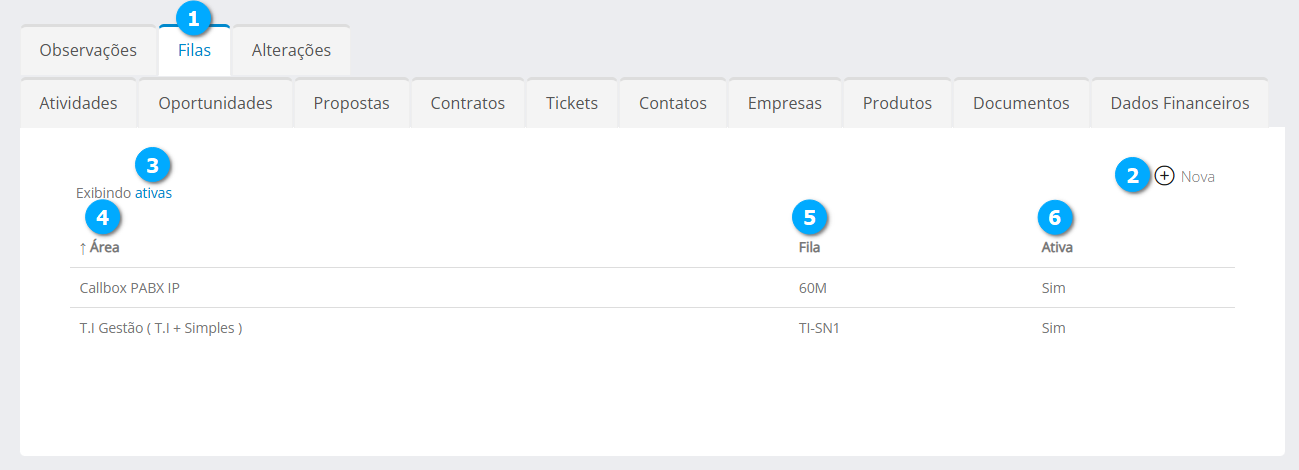Switch to the Propostas tab
The image size is (1299, 470).
coord(351,103)
